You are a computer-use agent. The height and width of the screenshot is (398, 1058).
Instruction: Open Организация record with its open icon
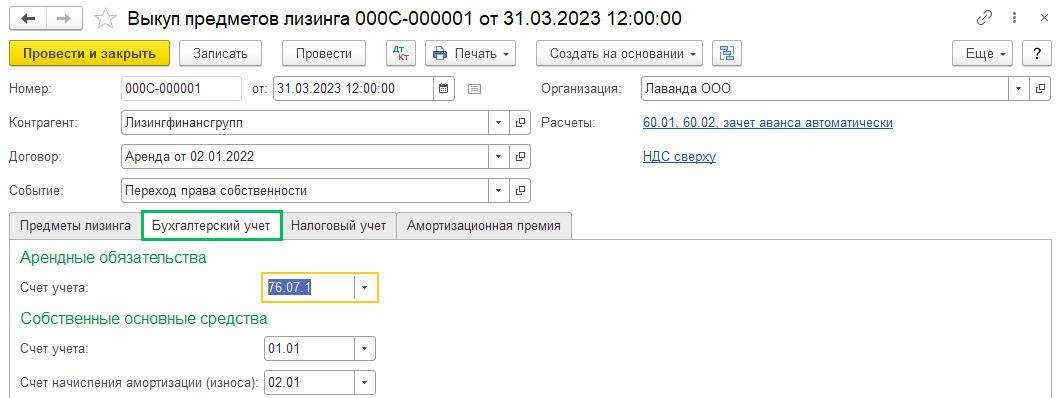[1040, 88]
